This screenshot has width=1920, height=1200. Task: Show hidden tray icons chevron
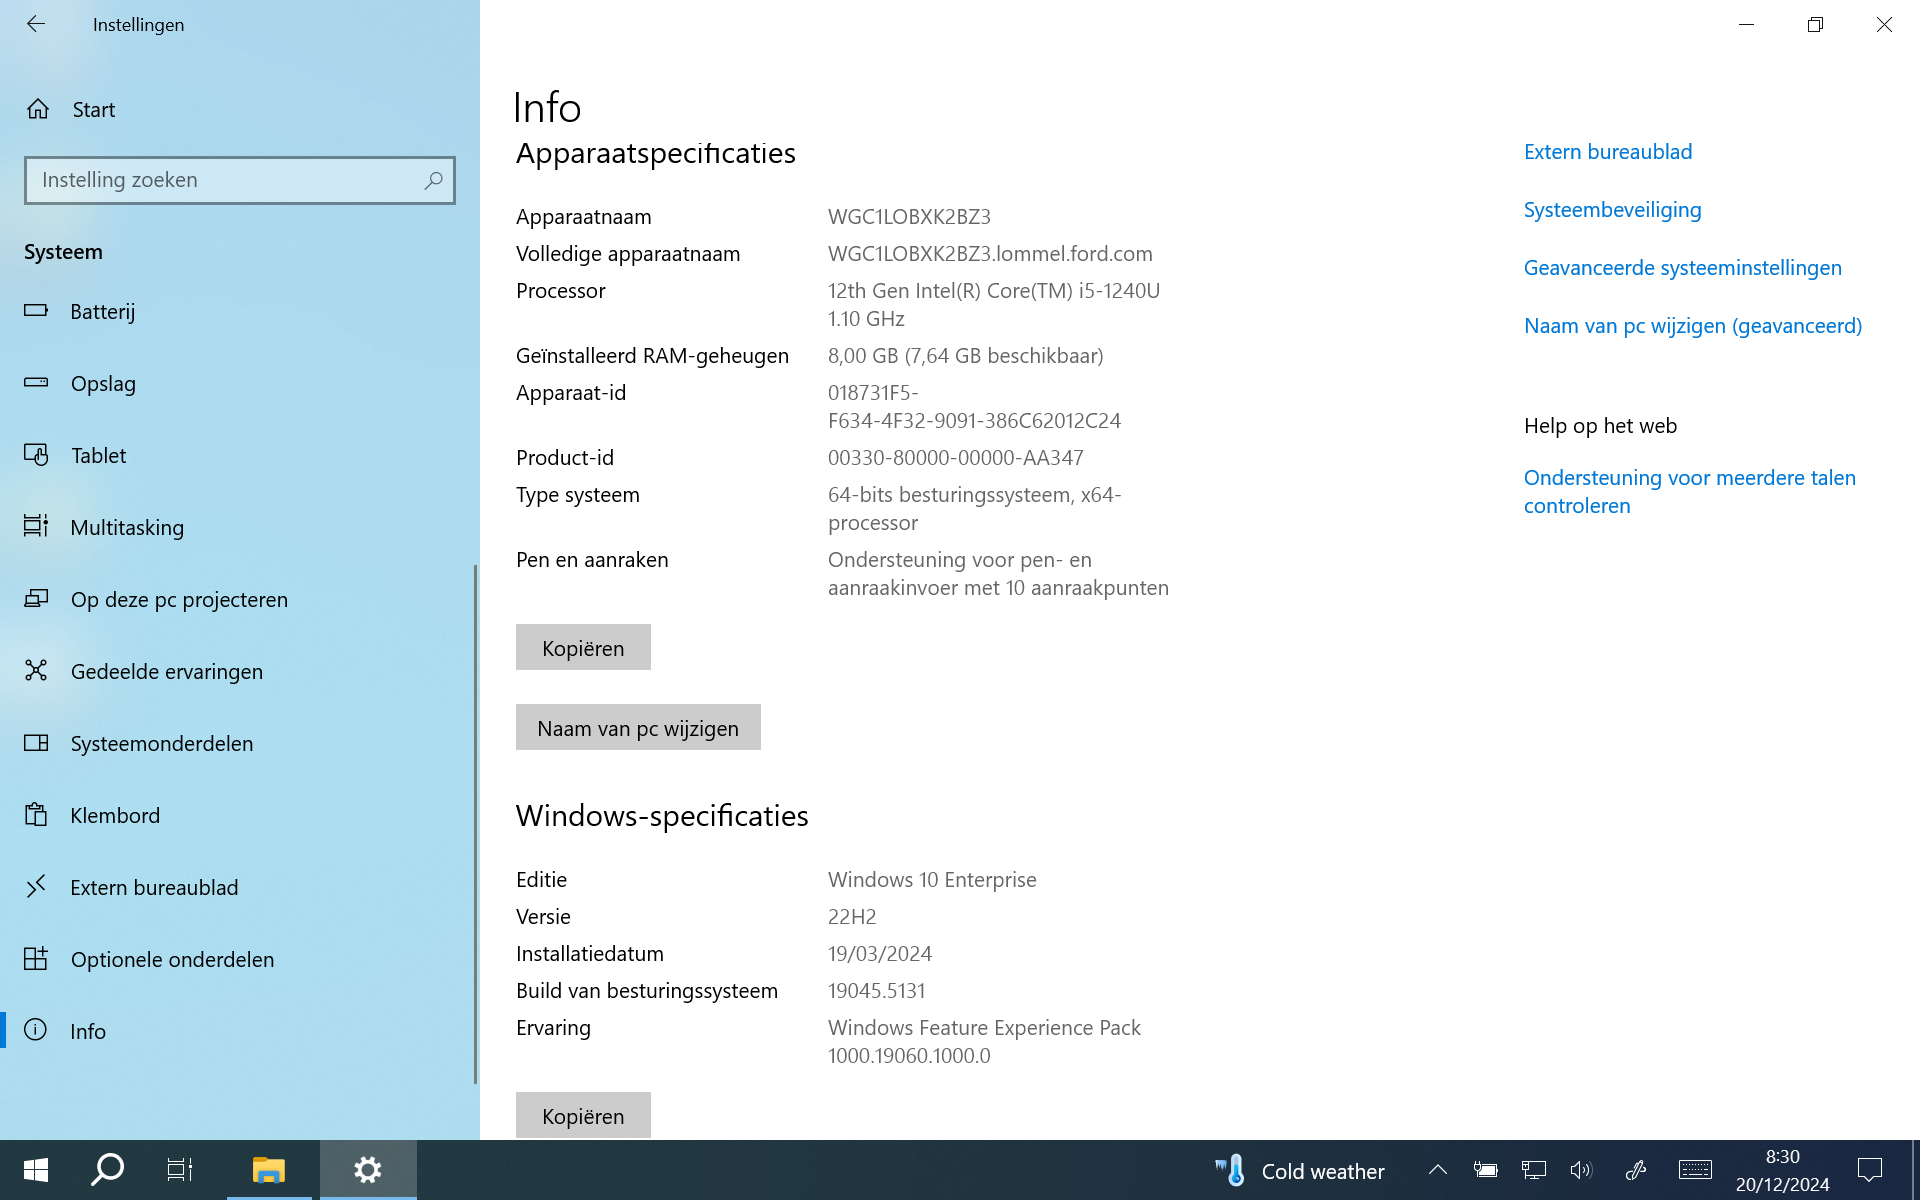click(x=1438, y=1170)
